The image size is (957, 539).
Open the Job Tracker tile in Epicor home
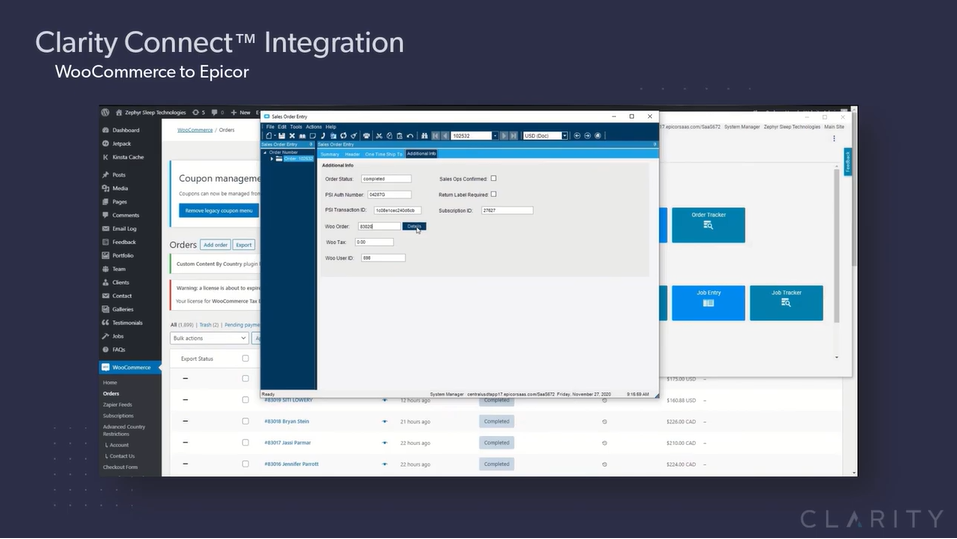point(786,303)
